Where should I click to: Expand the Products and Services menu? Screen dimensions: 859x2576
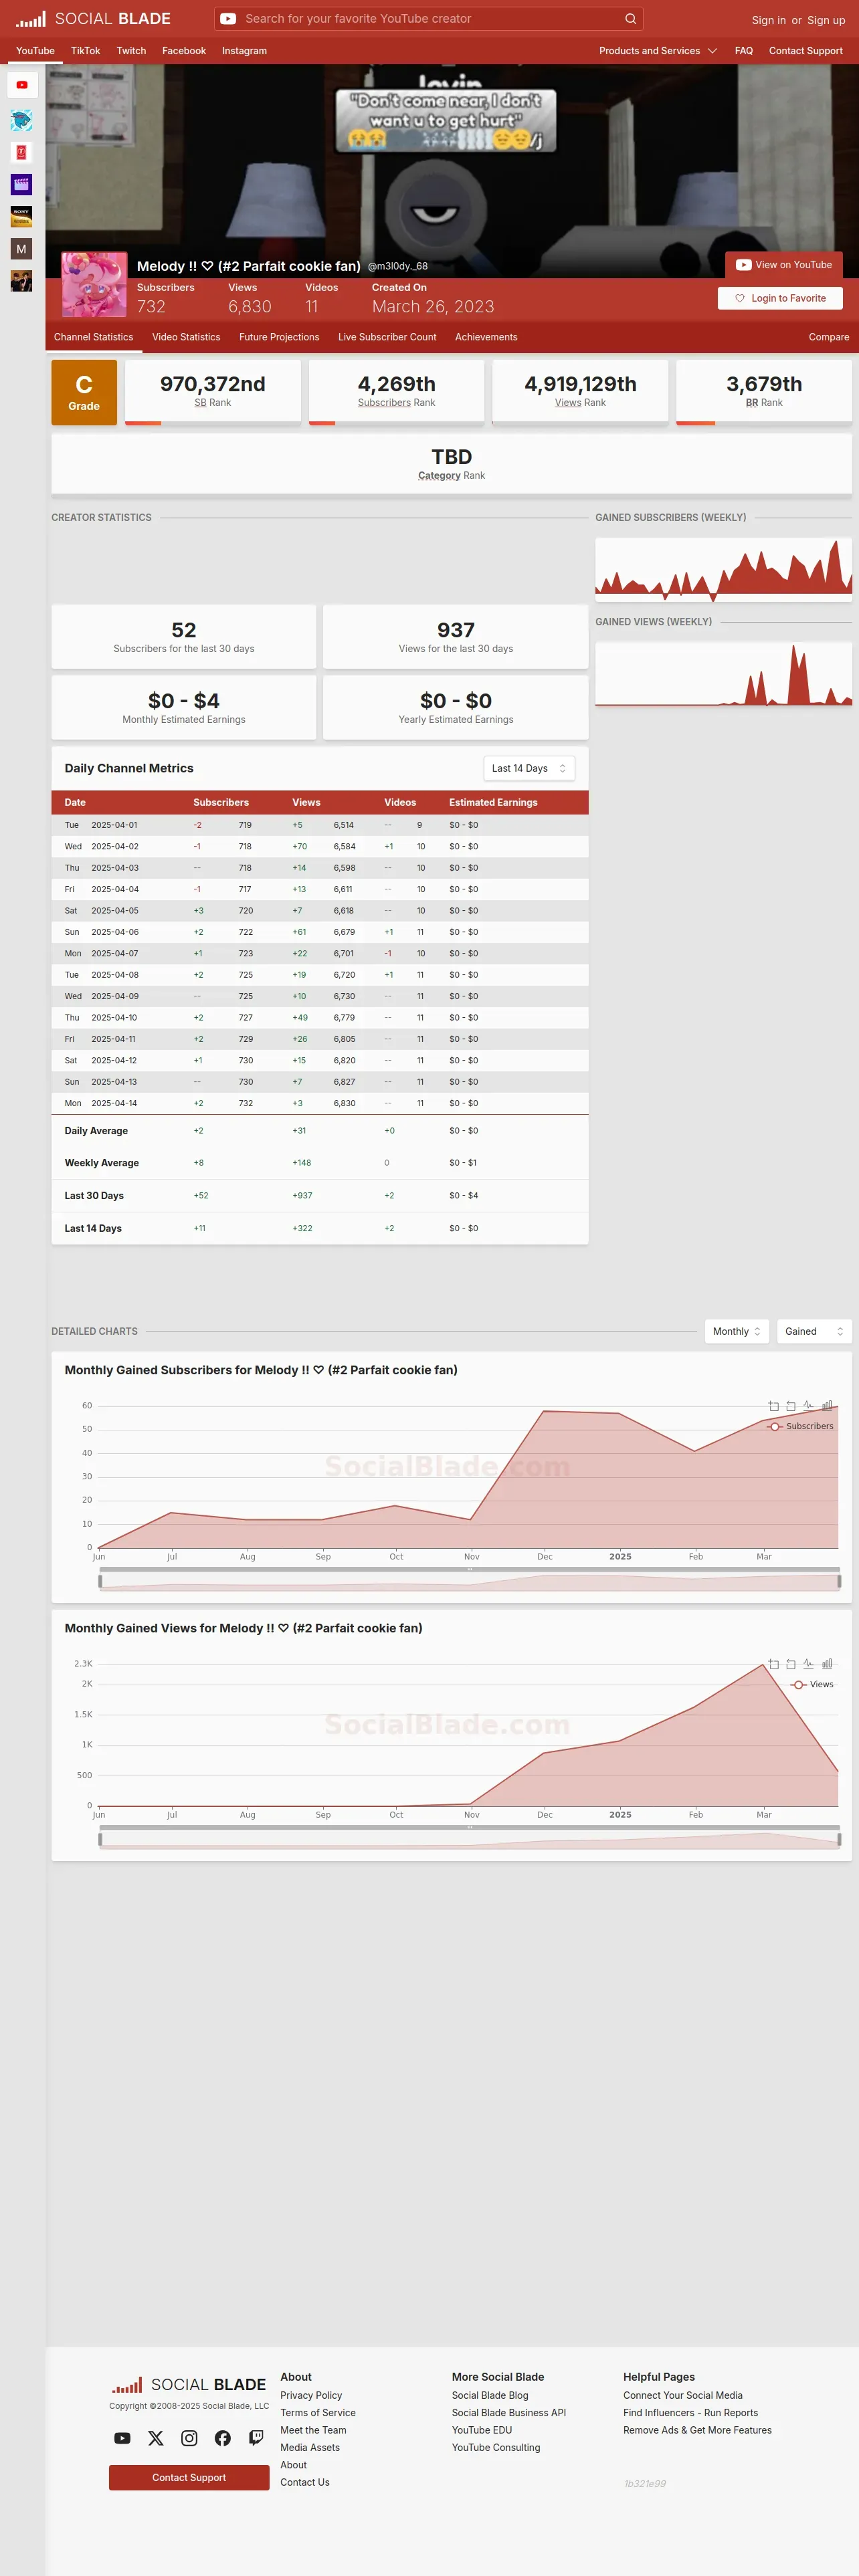click(x=658, y=51)
